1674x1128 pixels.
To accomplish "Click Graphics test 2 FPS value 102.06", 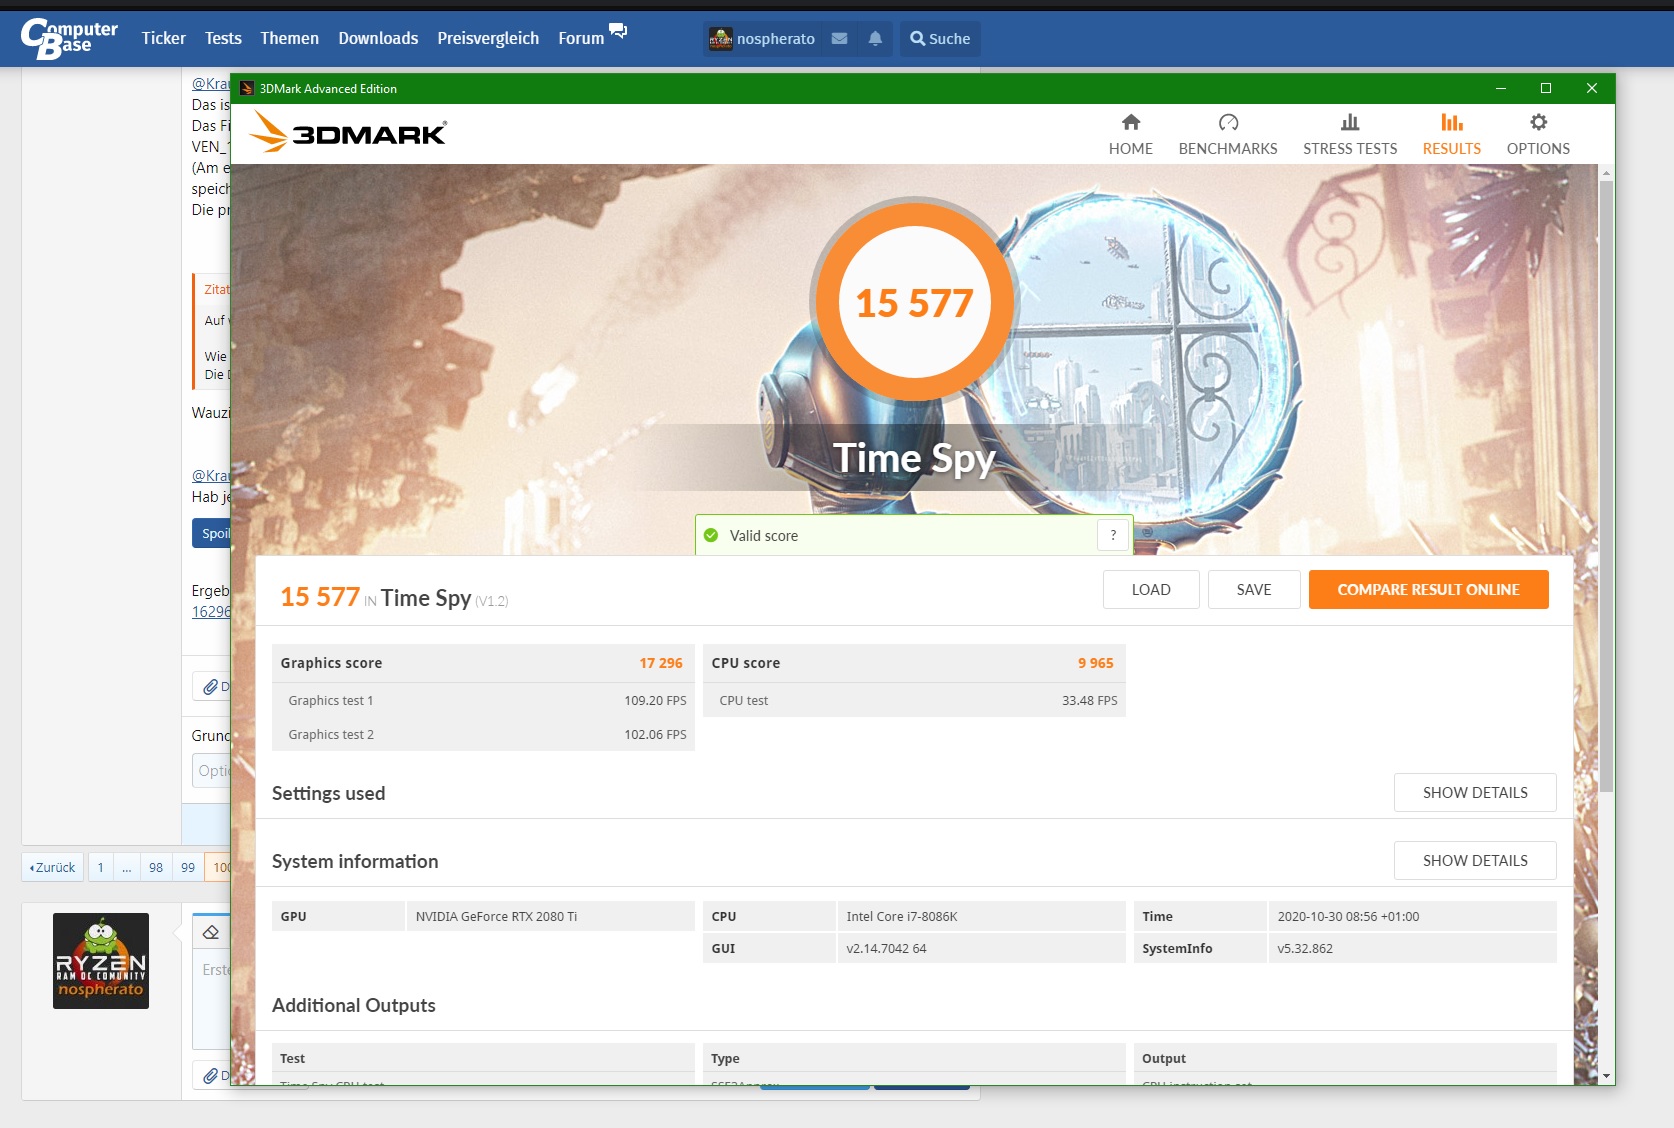I will point(655,734).
